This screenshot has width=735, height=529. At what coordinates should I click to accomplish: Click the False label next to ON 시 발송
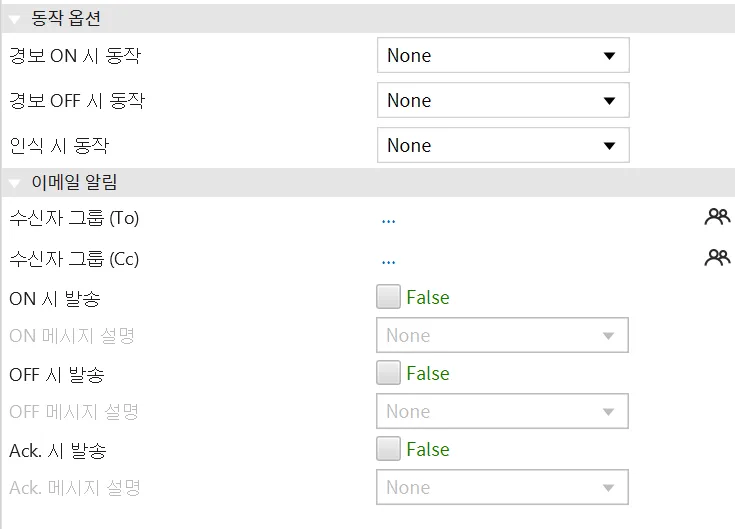pos(428,298)
